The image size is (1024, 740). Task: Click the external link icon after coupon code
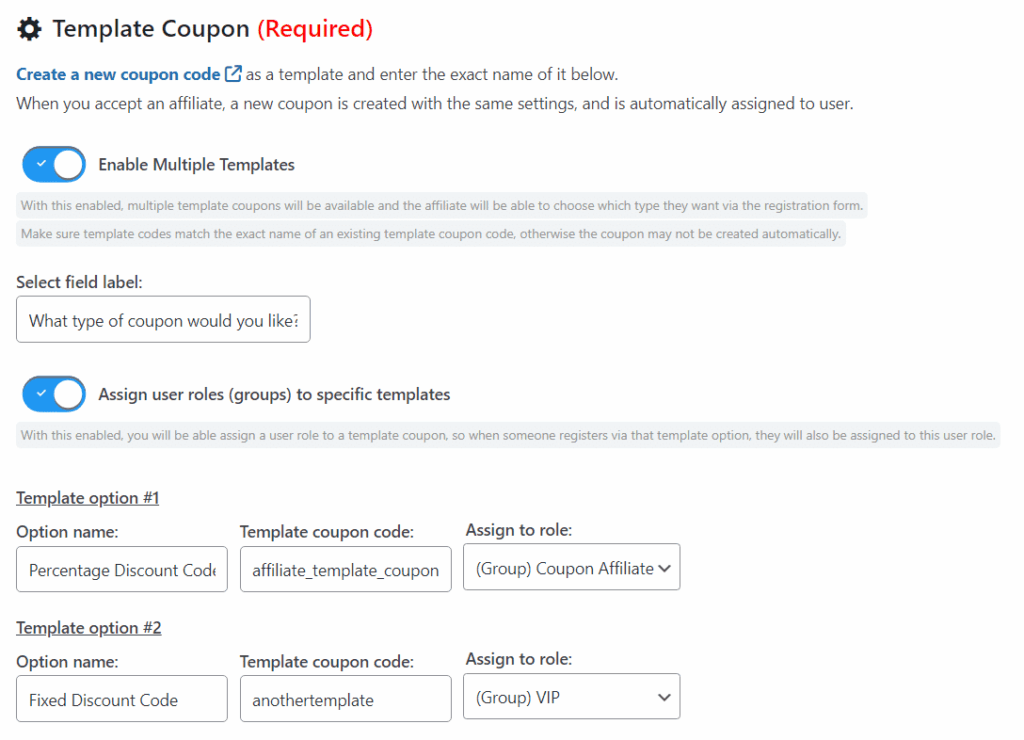coord(233,74)
